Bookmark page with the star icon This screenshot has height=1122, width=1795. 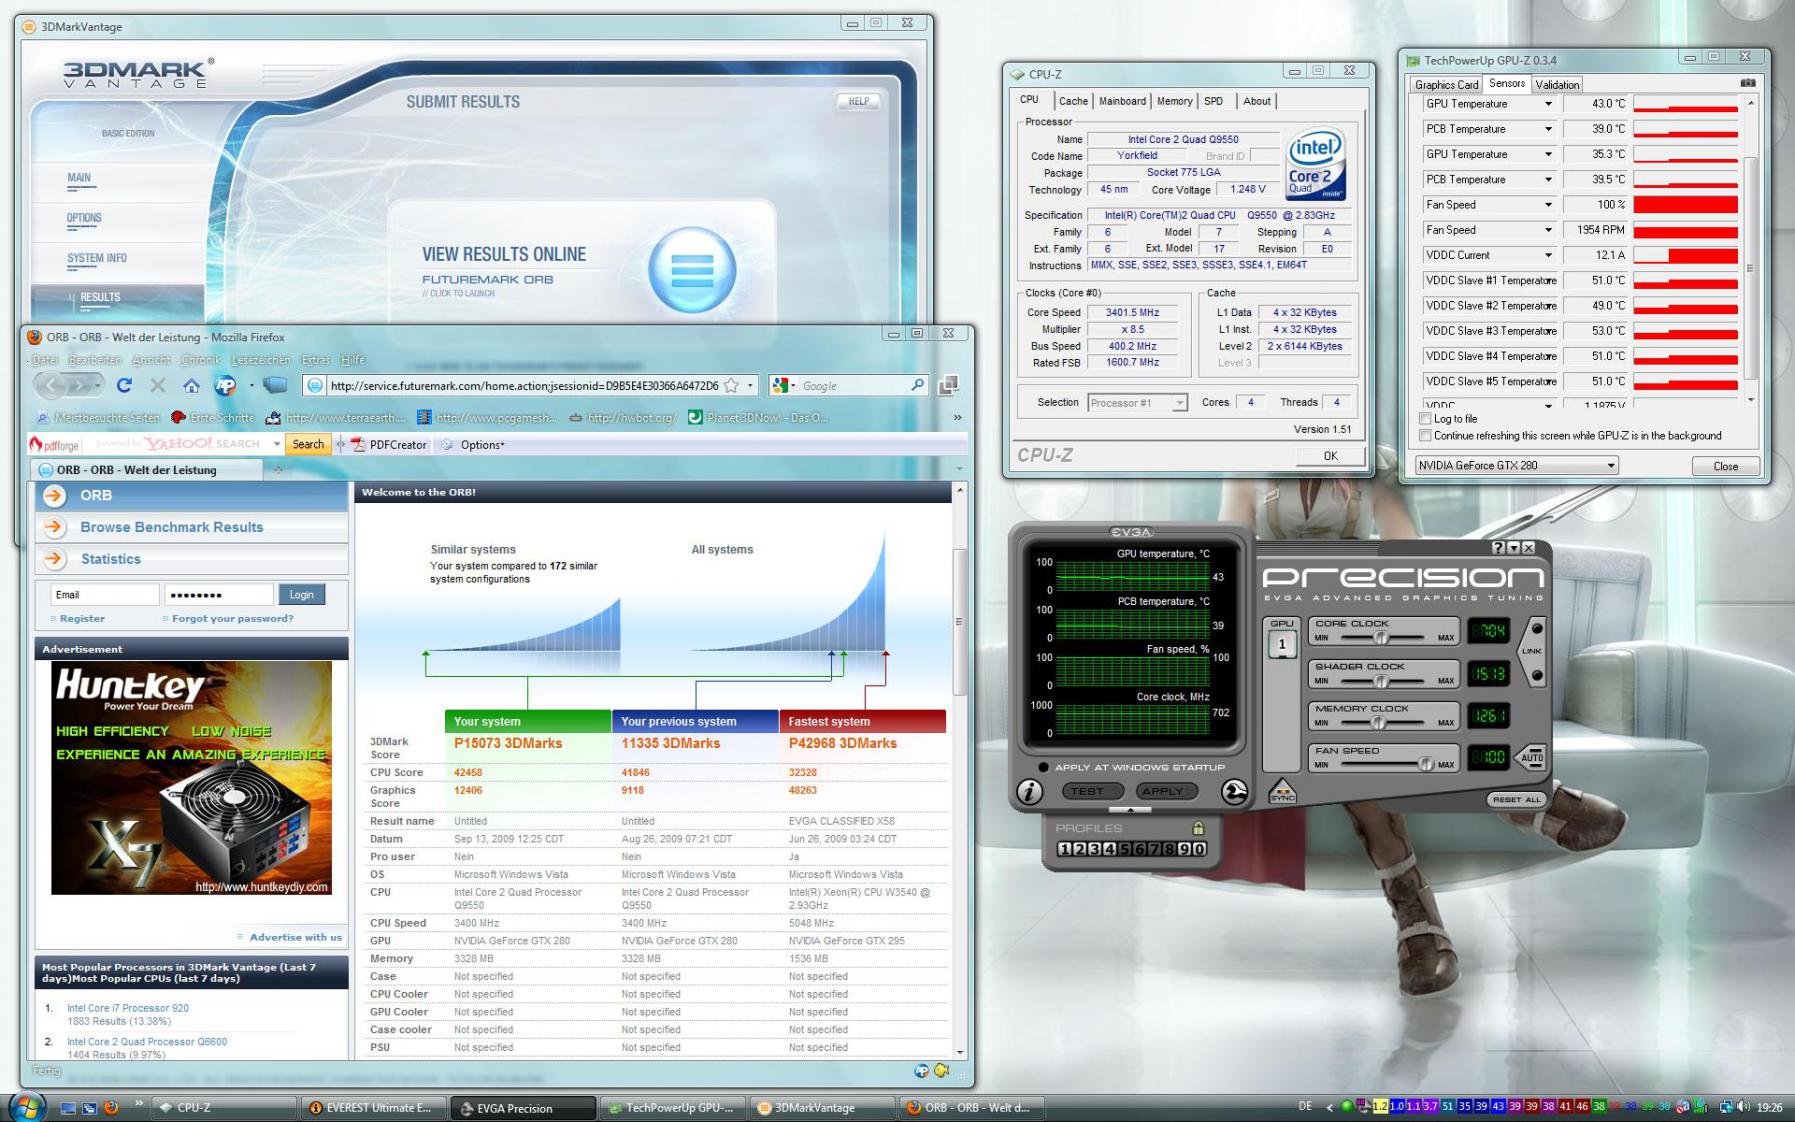tap(731, 385)
